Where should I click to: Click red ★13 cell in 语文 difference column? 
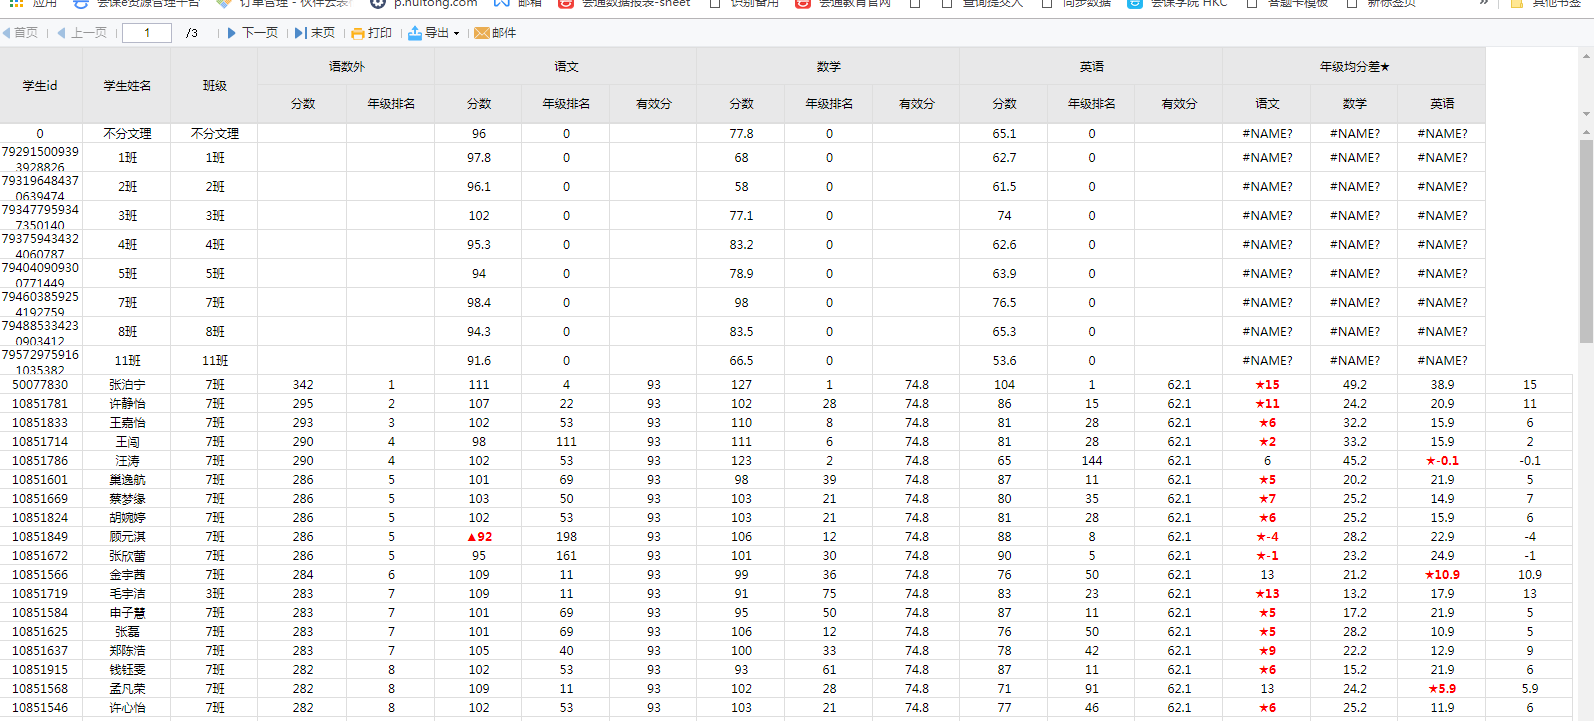pyautogui.click(x=1267, y=594)
